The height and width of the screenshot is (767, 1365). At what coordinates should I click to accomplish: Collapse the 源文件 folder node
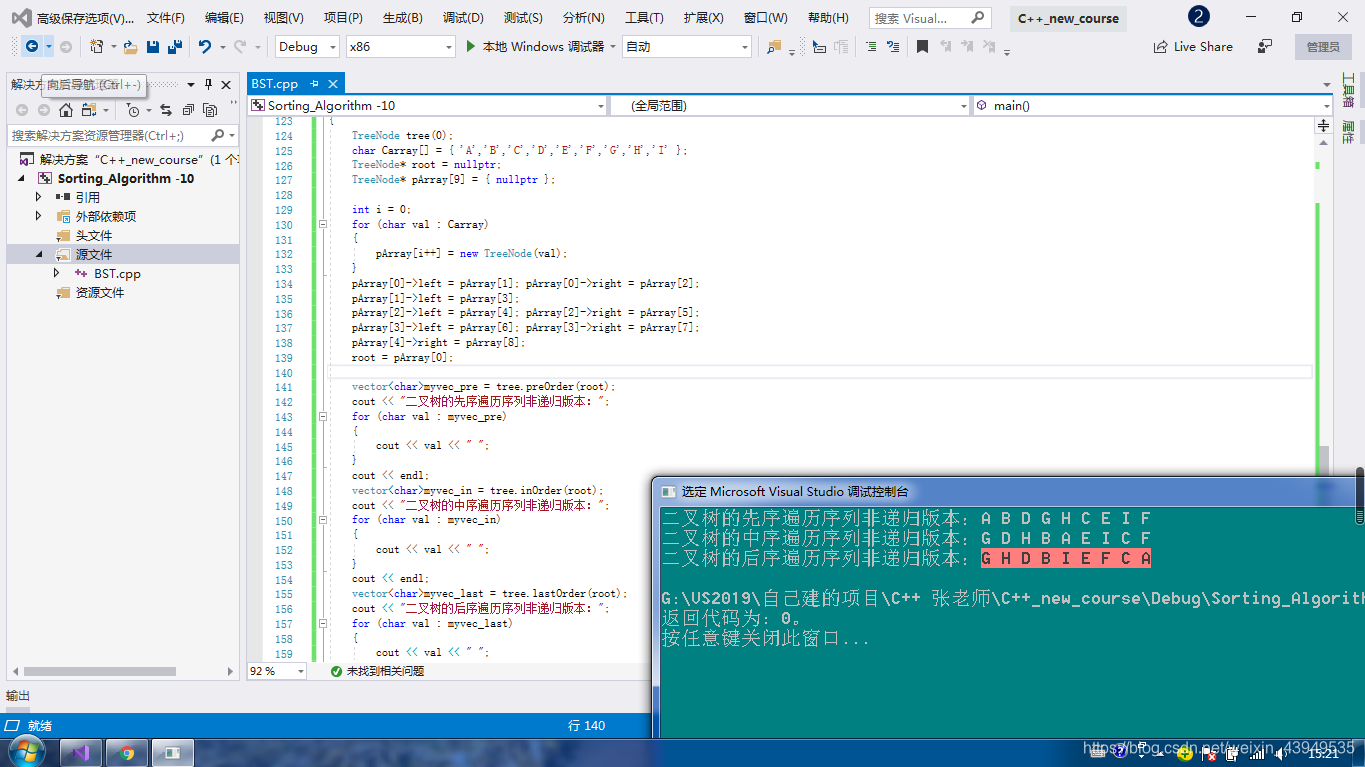(39, 254)
